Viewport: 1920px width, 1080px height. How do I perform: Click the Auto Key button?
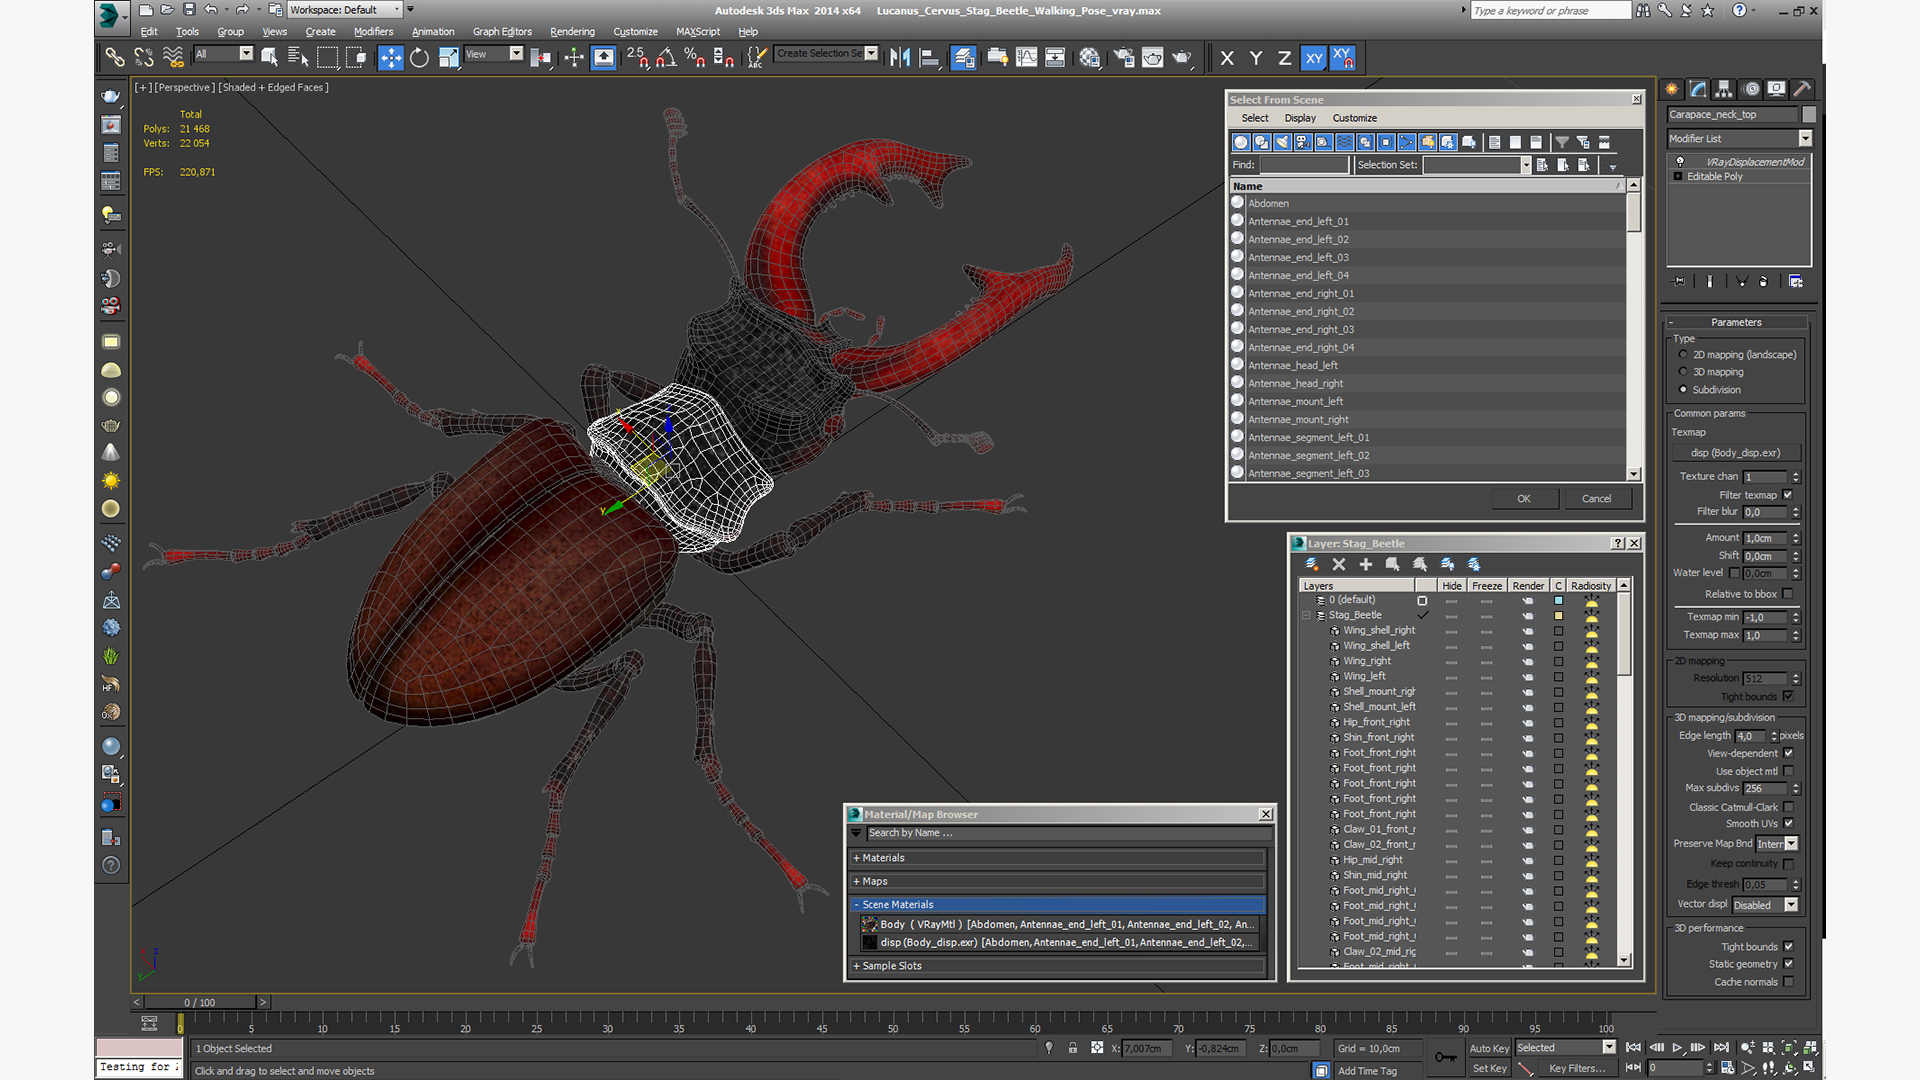pos(1489,1048)
